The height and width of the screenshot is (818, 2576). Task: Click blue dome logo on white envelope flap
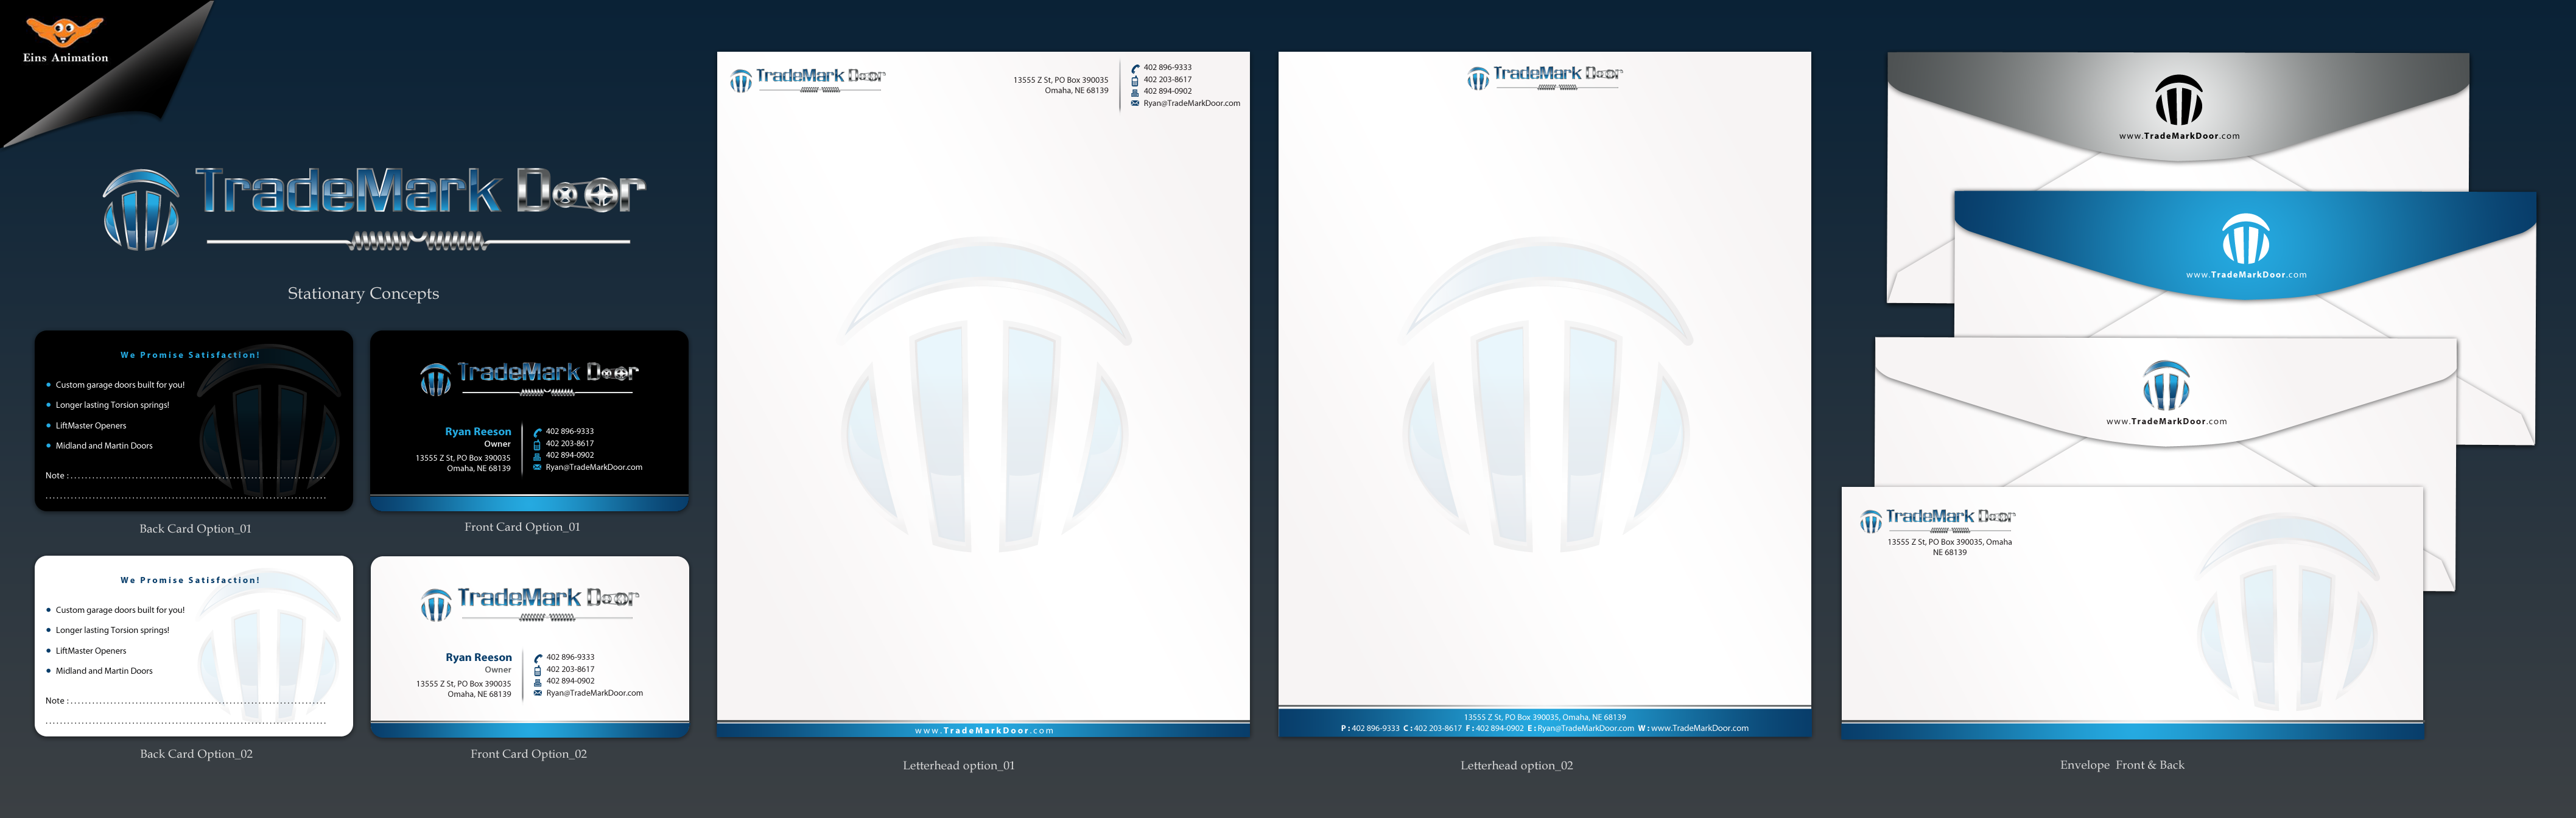pos(2166,386)
